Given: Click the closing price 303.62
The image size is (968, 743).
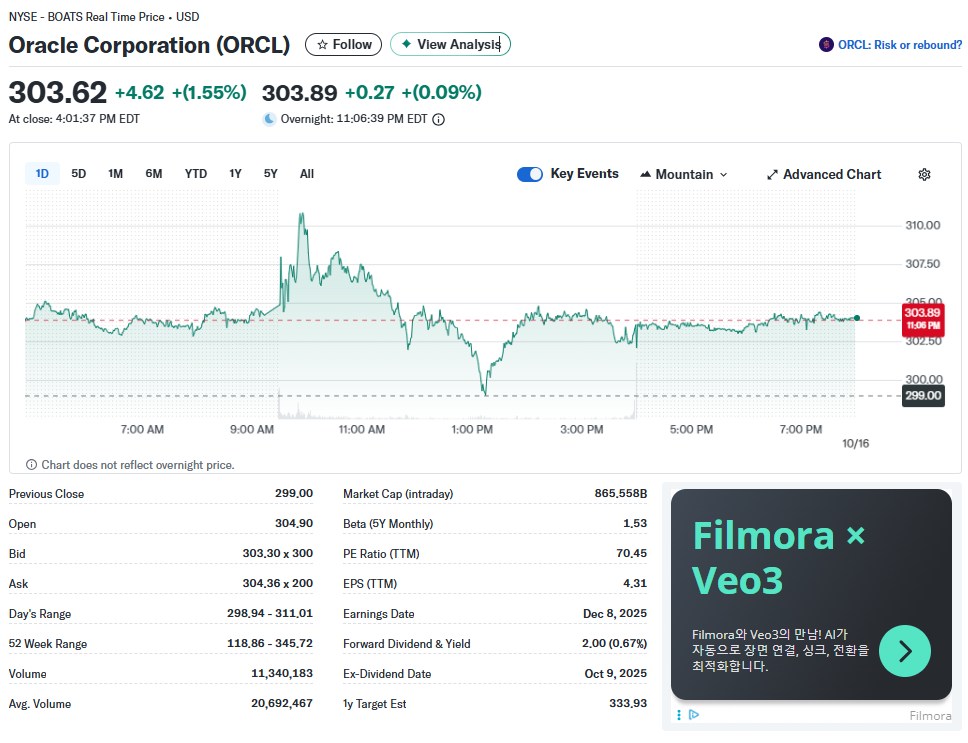Looking at the screenshot, I should [57, 93].
